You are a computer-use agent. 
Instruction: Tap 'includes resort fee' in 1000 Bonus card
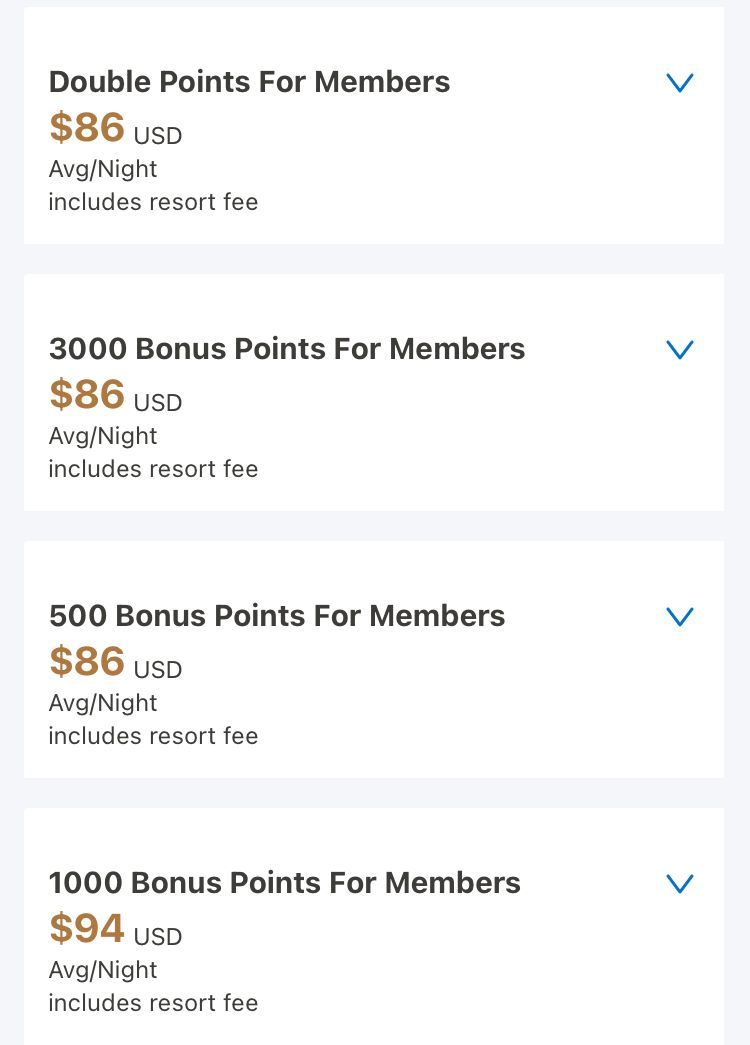coord(153,1002)
